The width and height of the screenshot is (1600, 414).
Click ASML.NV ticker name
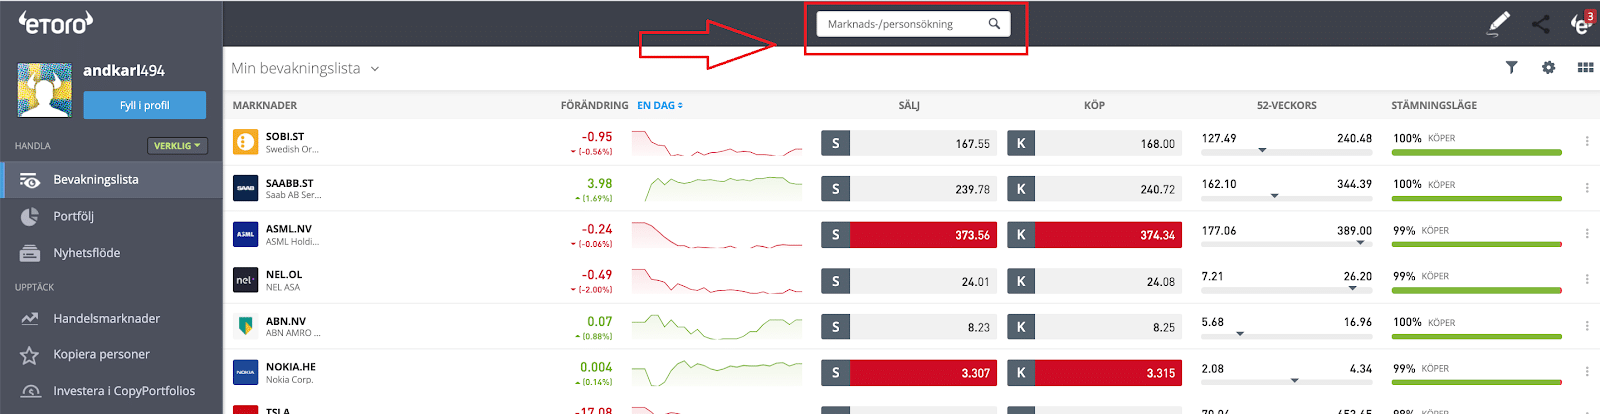(289, 229)
